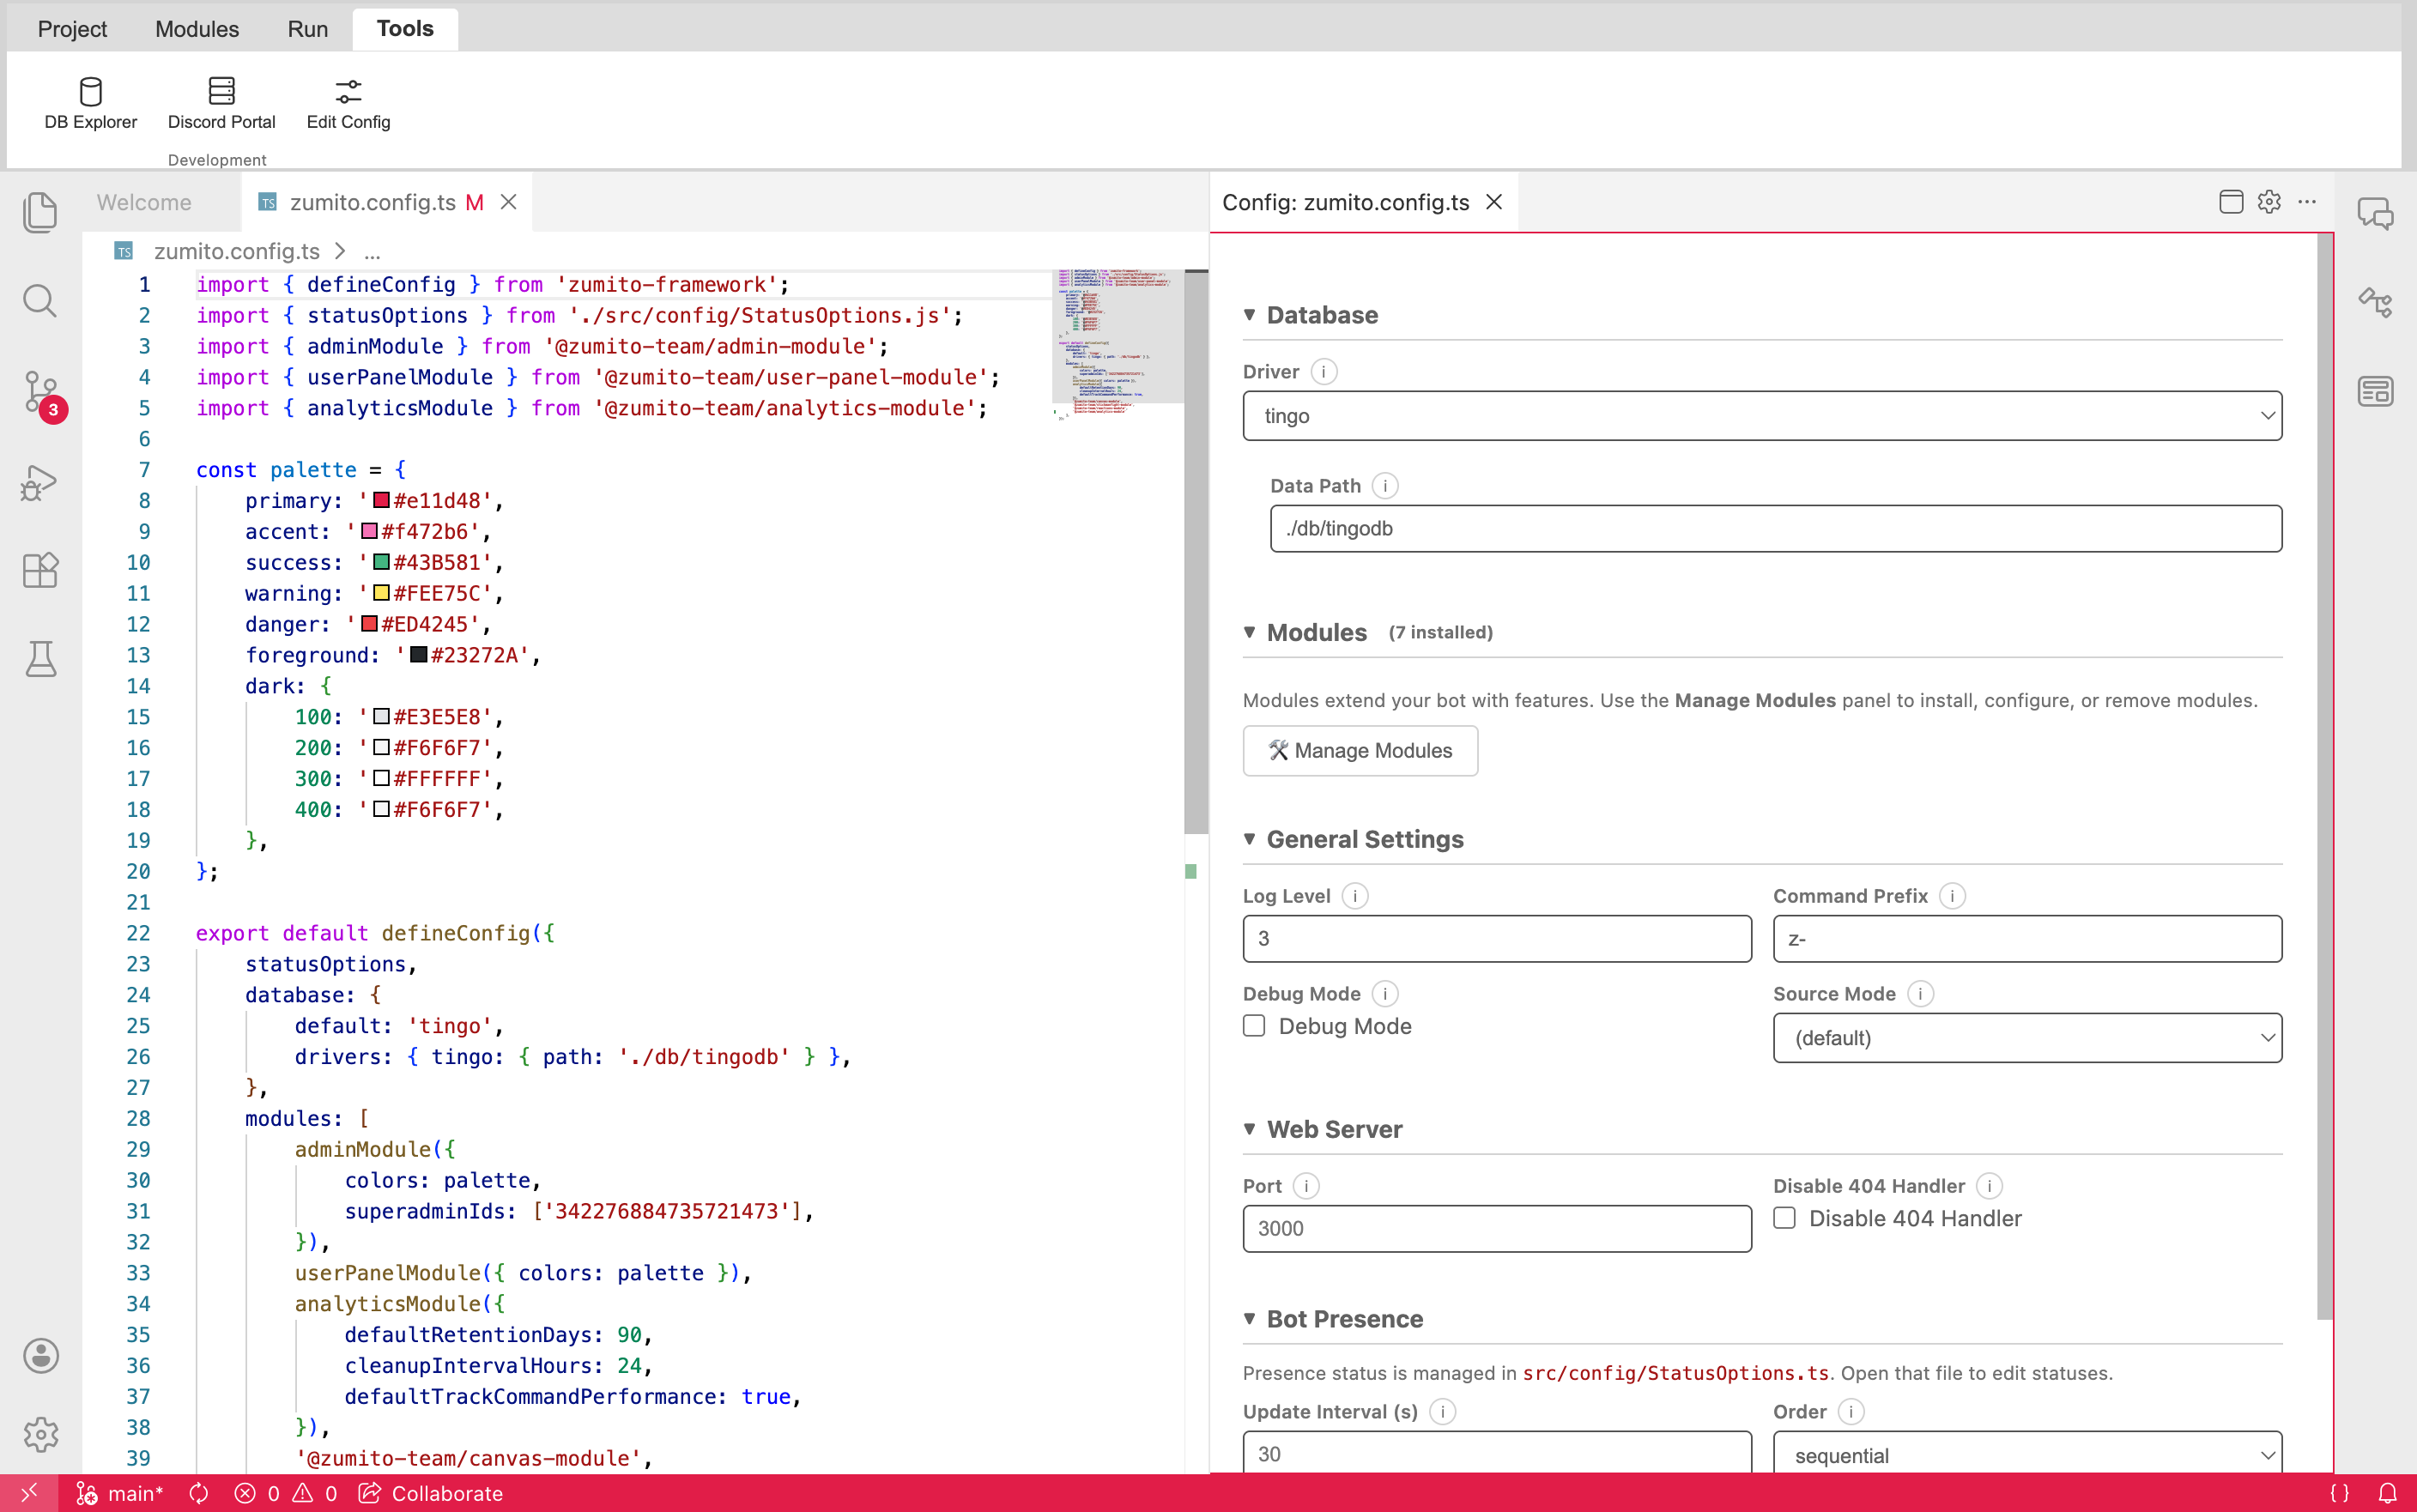Viewport: 2417px width, 1512px height.
Task: Open the Driver dropdown showing tingo
Action: click(x=1762, y=416)
